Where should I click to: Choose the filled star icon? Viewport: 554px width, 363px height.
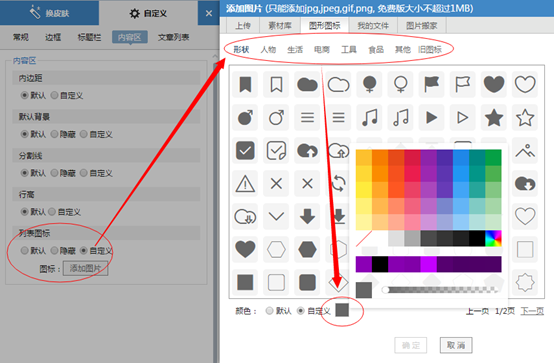click(x=494, y=117)
